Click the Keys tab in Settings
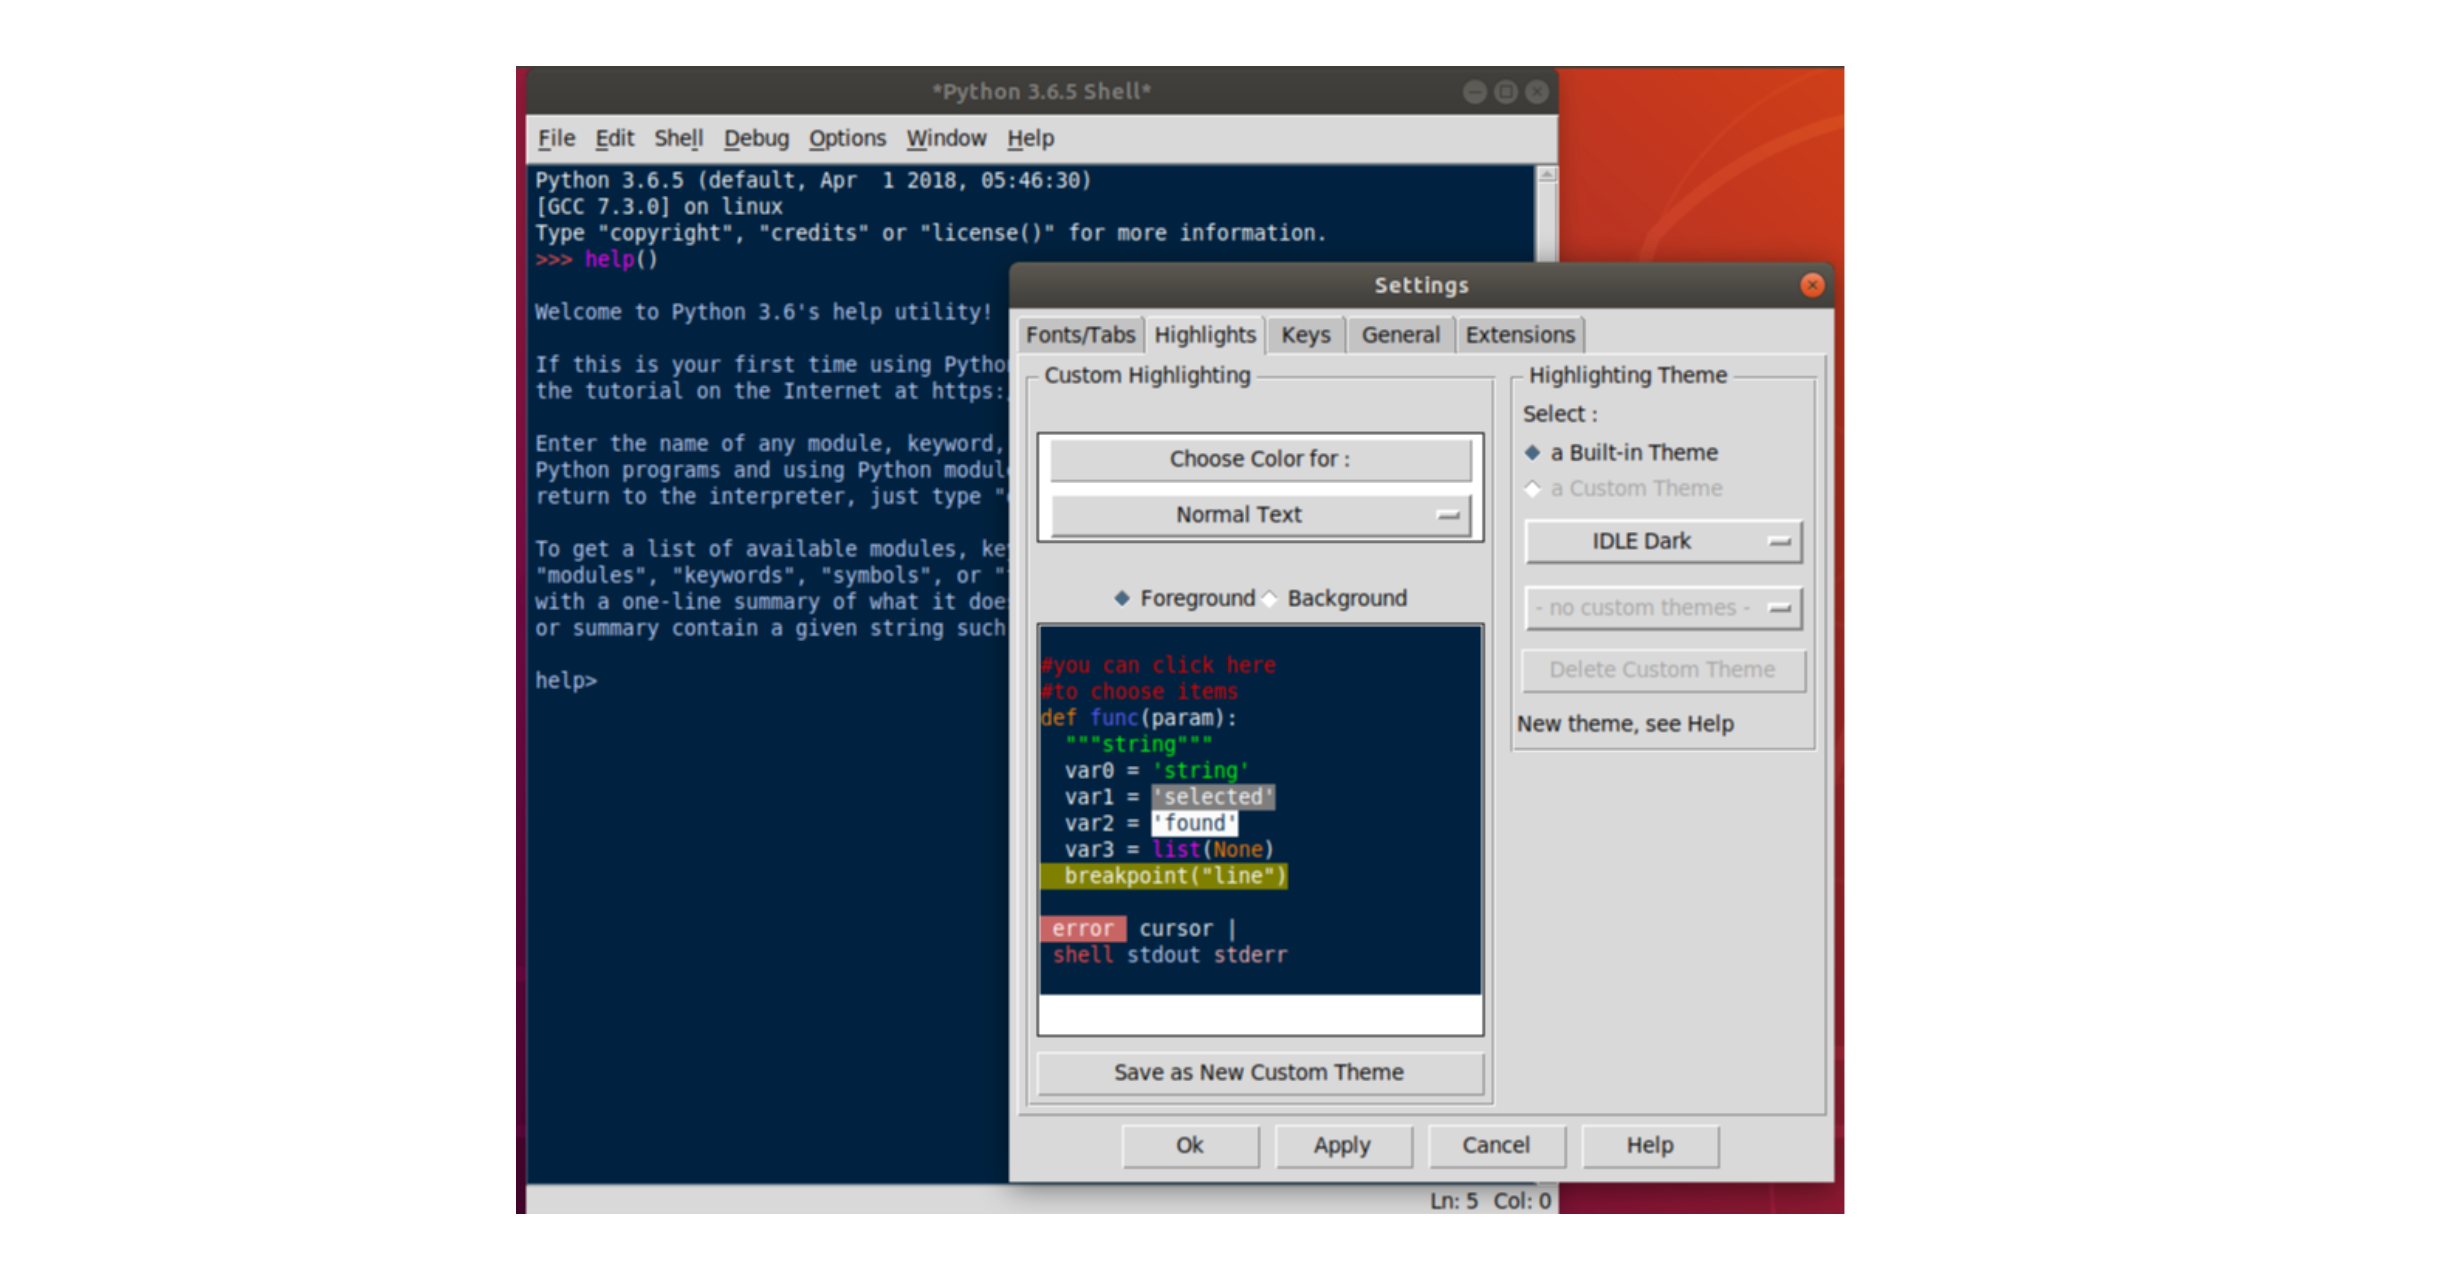The width and height of the screenshot is (2456, 1266). point(1303,334)
